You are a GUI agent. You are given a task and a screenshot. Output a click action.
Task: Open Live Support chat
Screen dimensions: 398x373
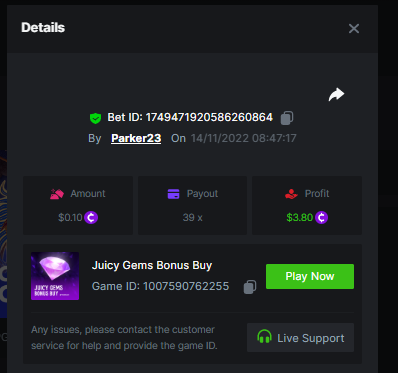[x=300, y=337]
